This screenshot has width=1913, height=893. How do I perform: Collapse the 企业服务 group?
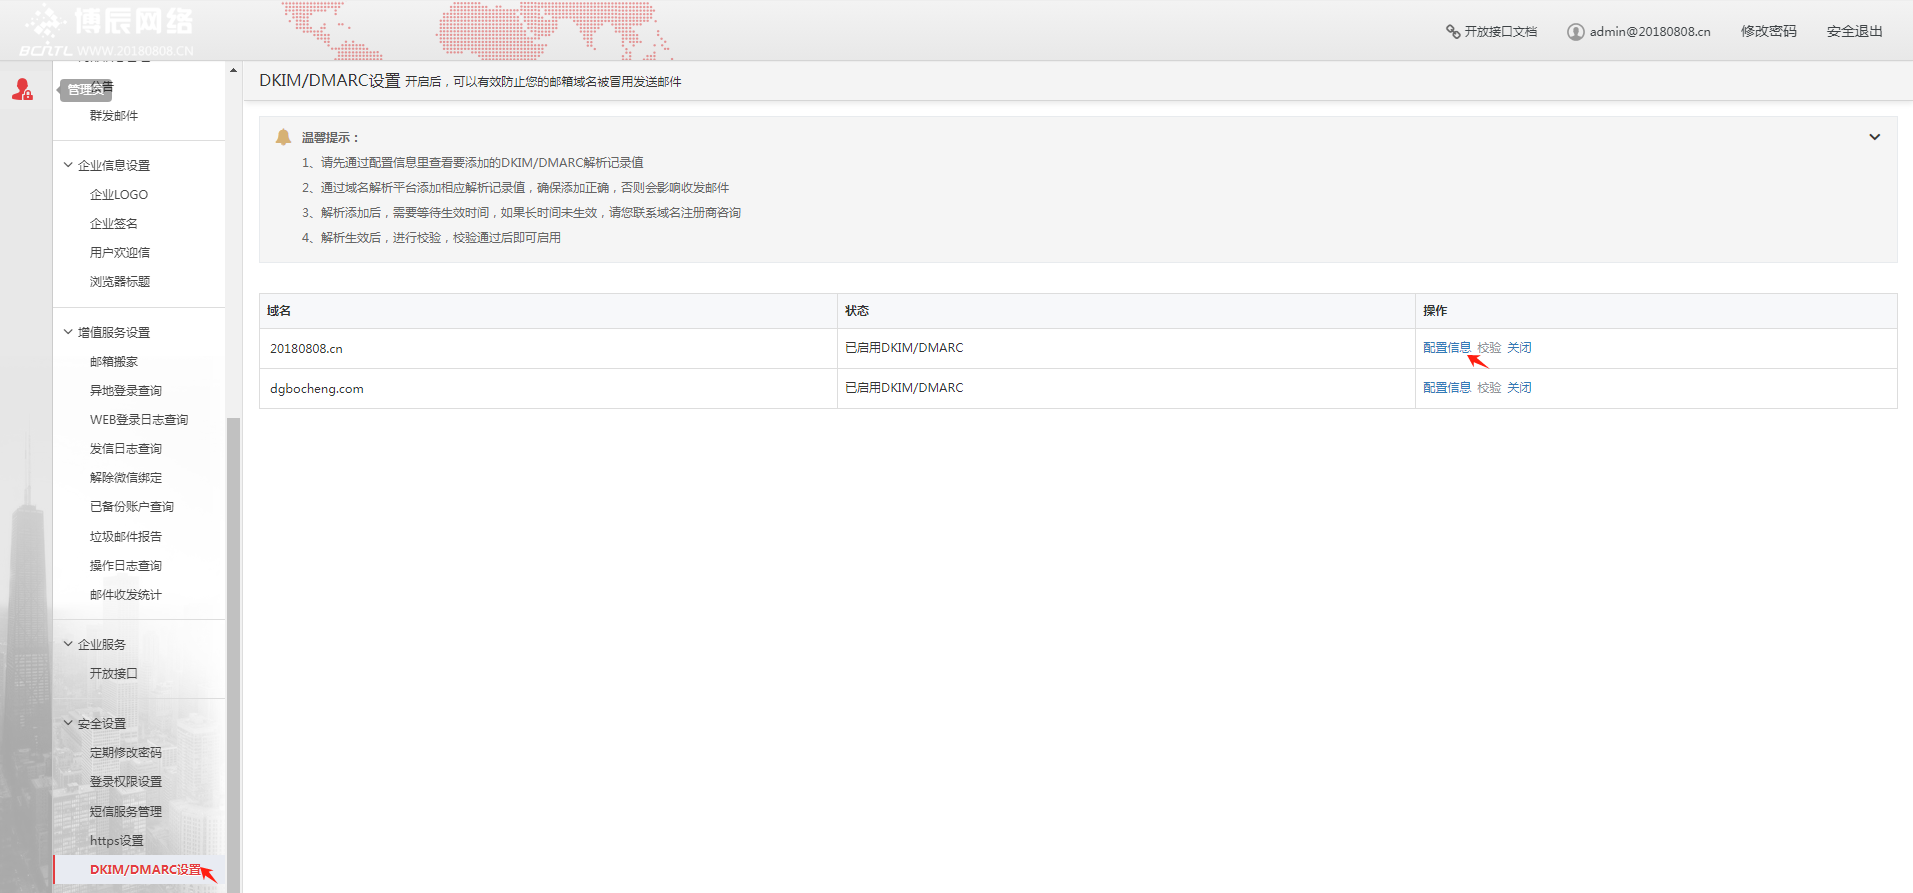pos(68,644)
